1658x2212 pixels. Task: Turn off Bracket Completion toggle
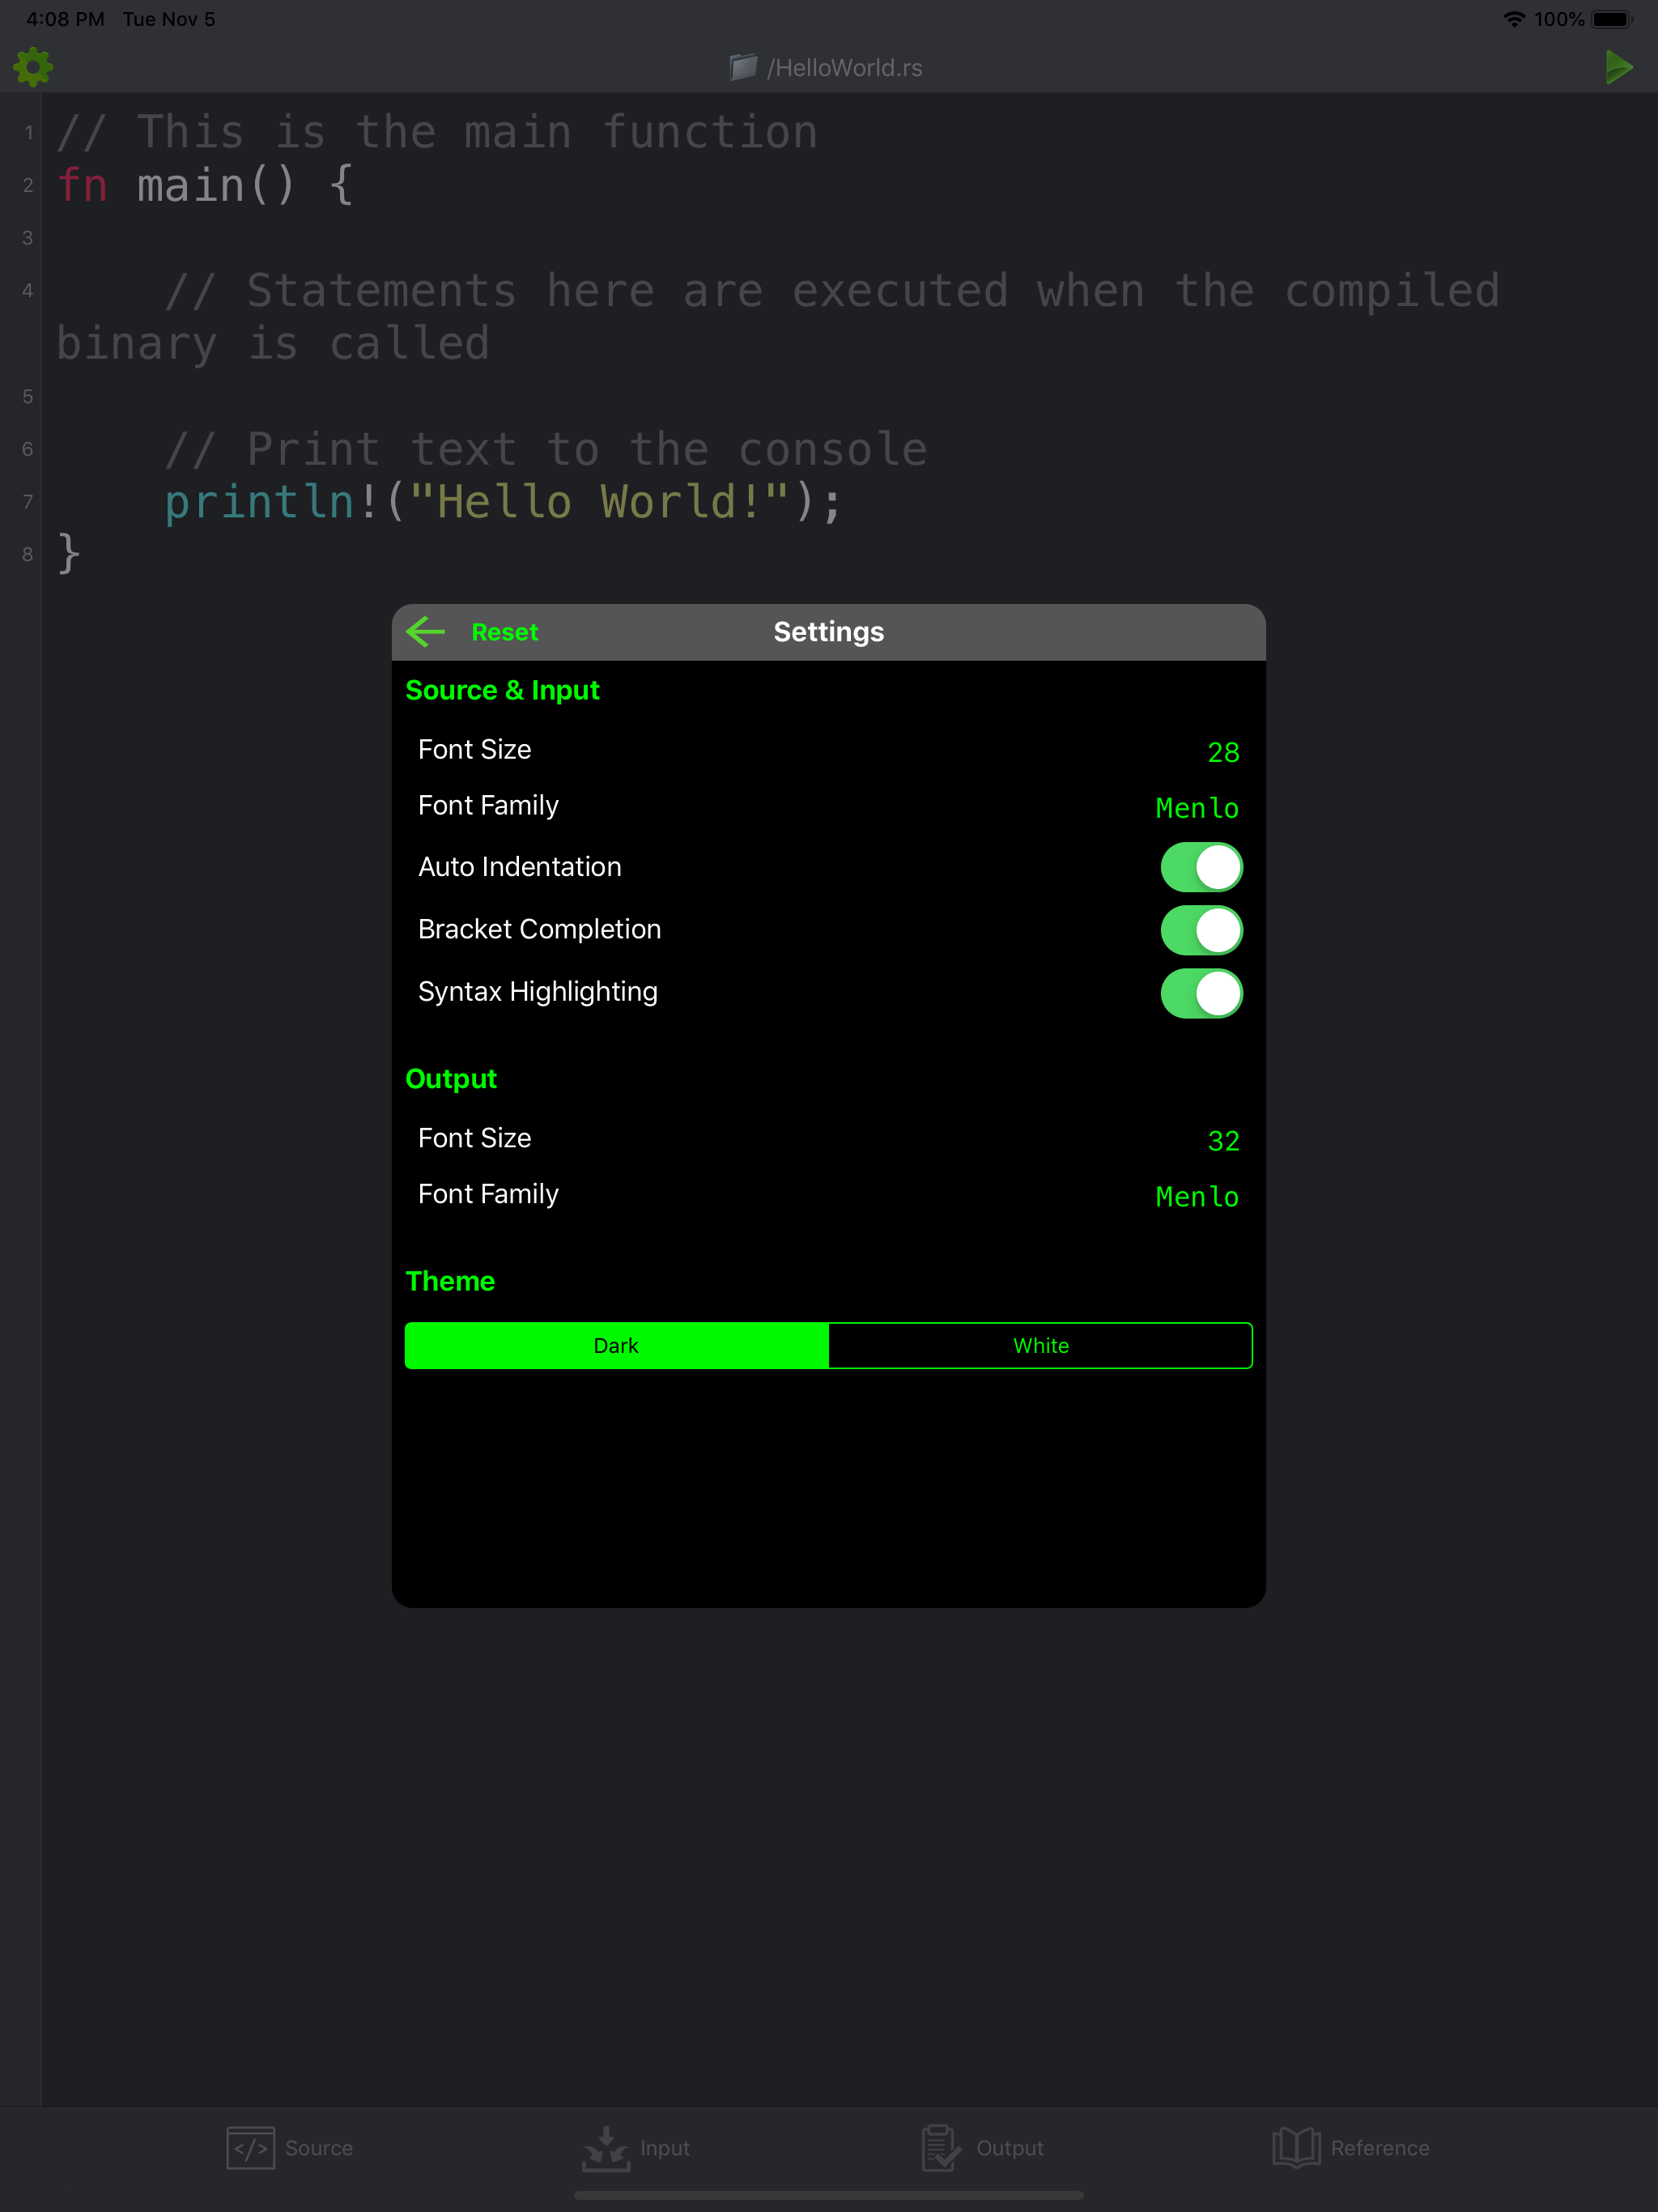tap(1200, 930)
